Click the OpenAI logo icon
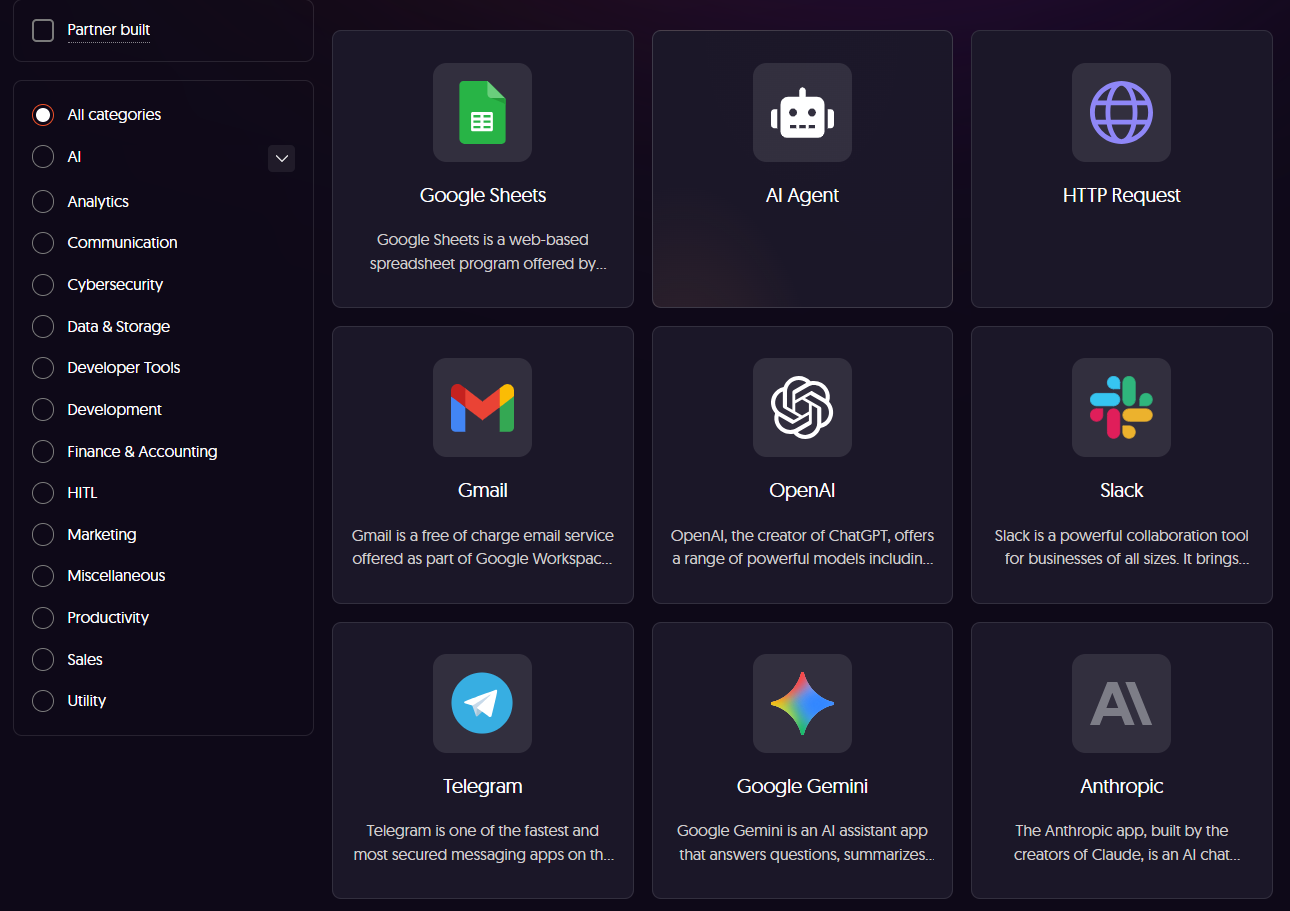The image size is (1290, 911). click(x=802, y=407)
